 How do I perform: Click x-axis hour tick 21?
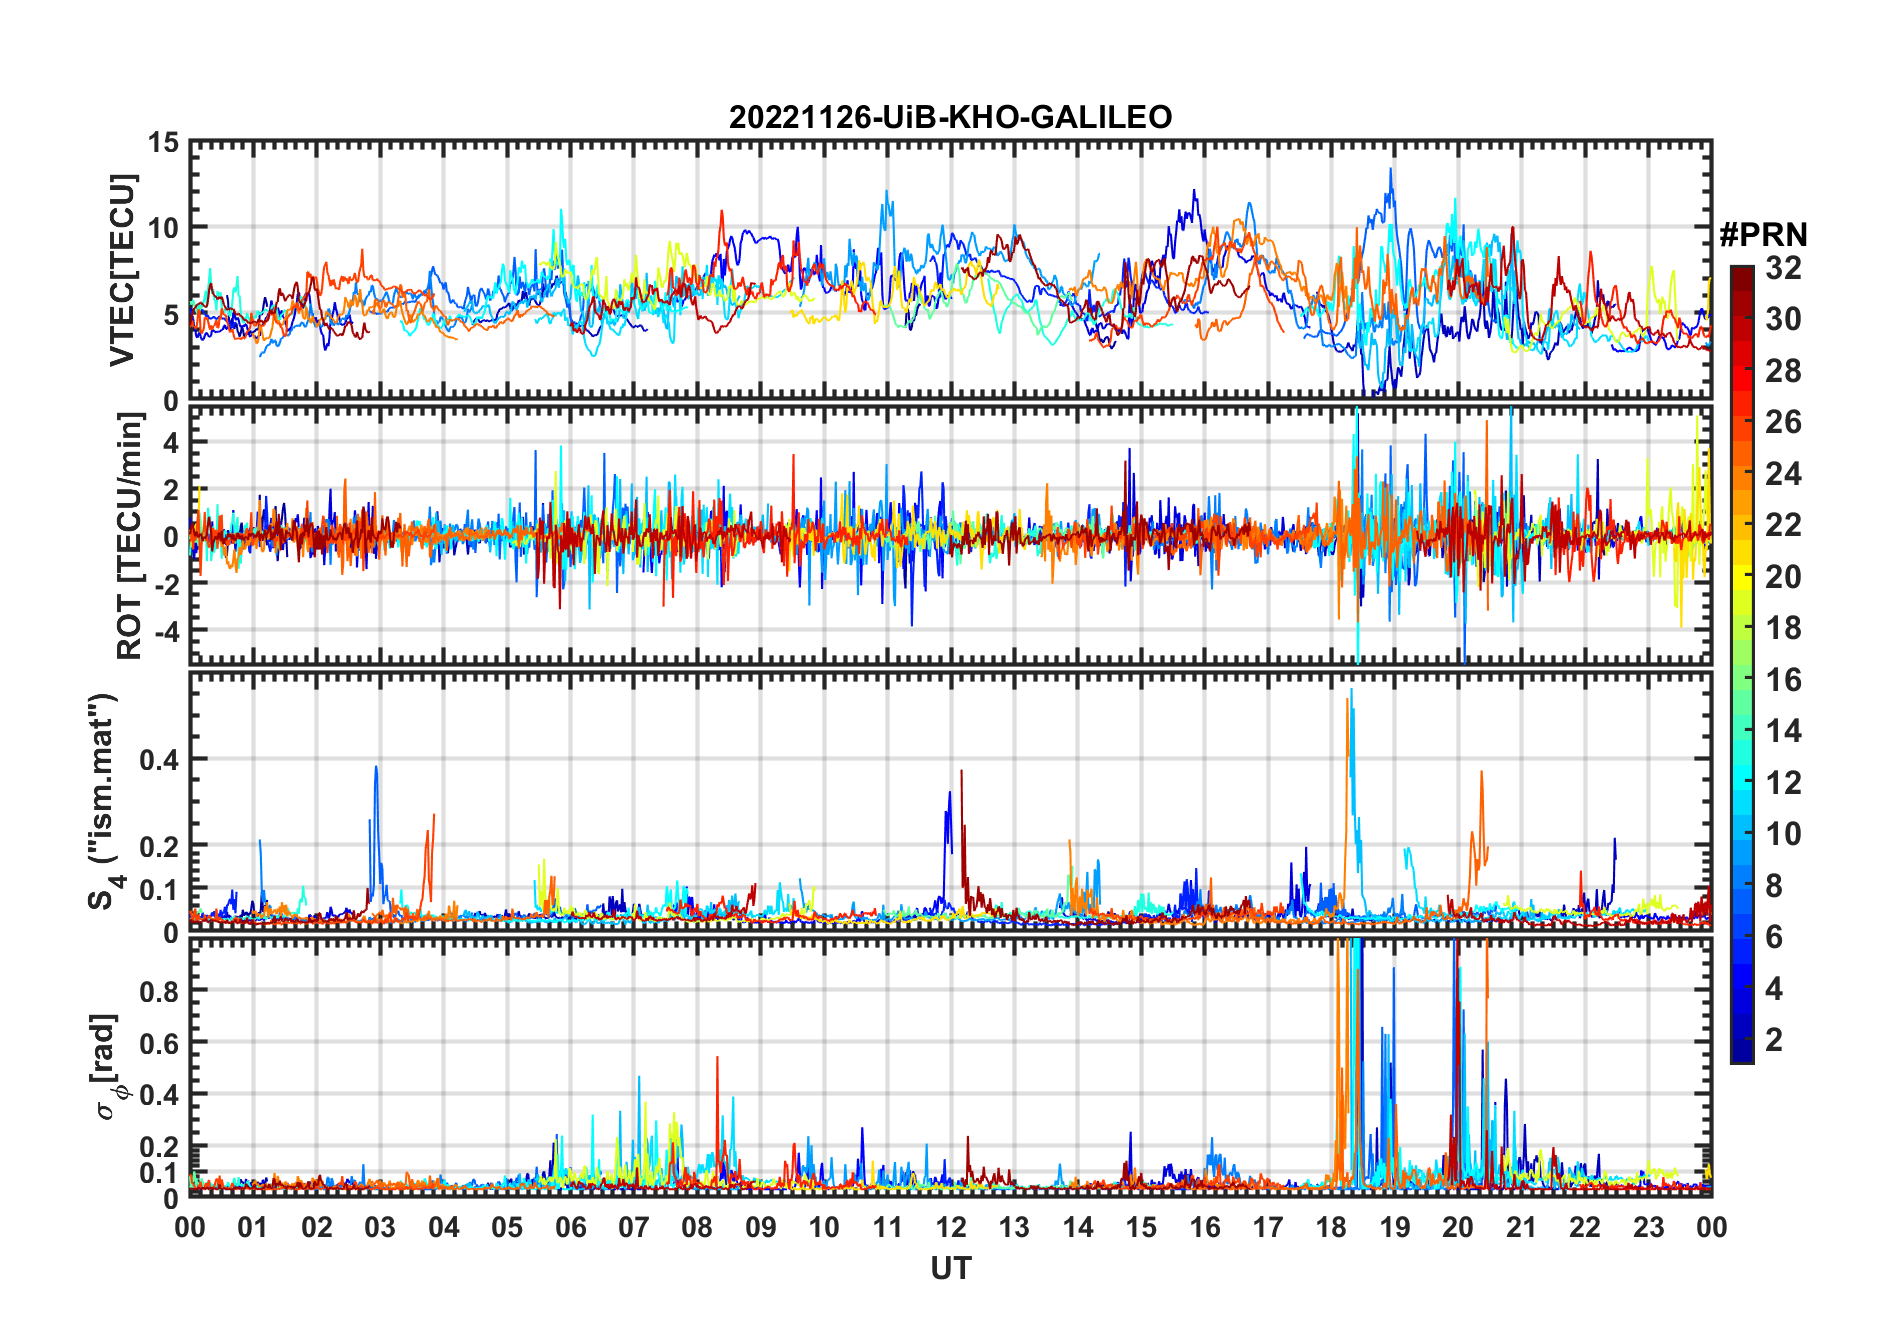pyautogui.click(x=1521, y=1227)
